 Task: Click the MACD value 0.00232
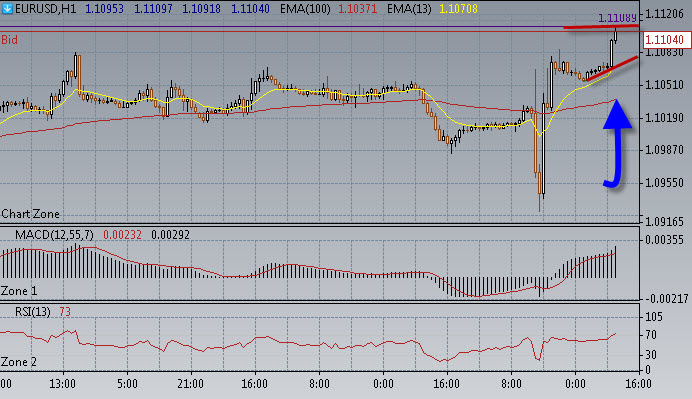click(122, 235)
